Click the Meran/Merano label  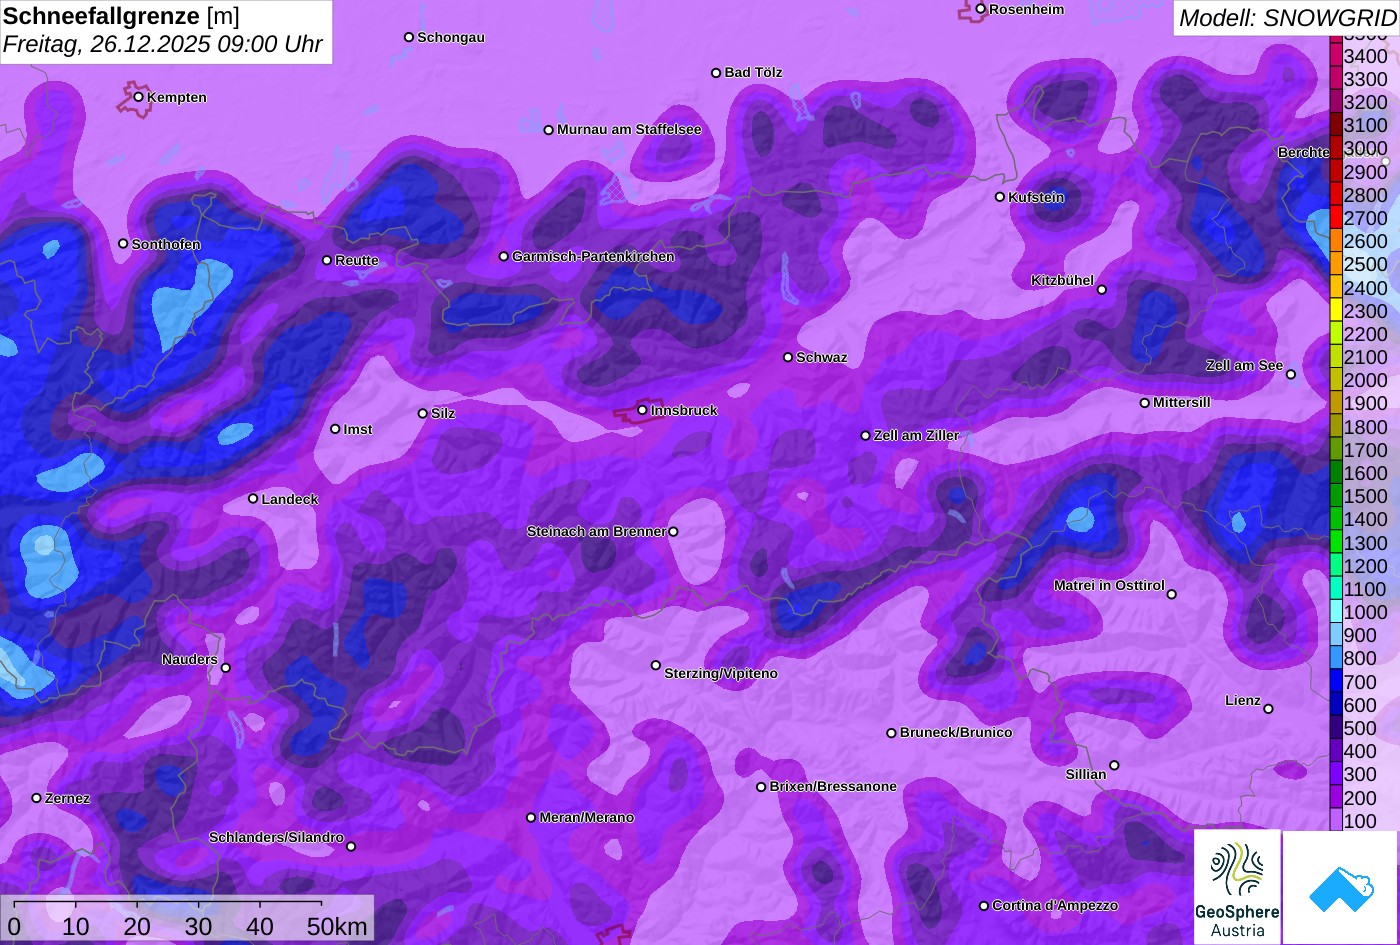tap(587, 818)
